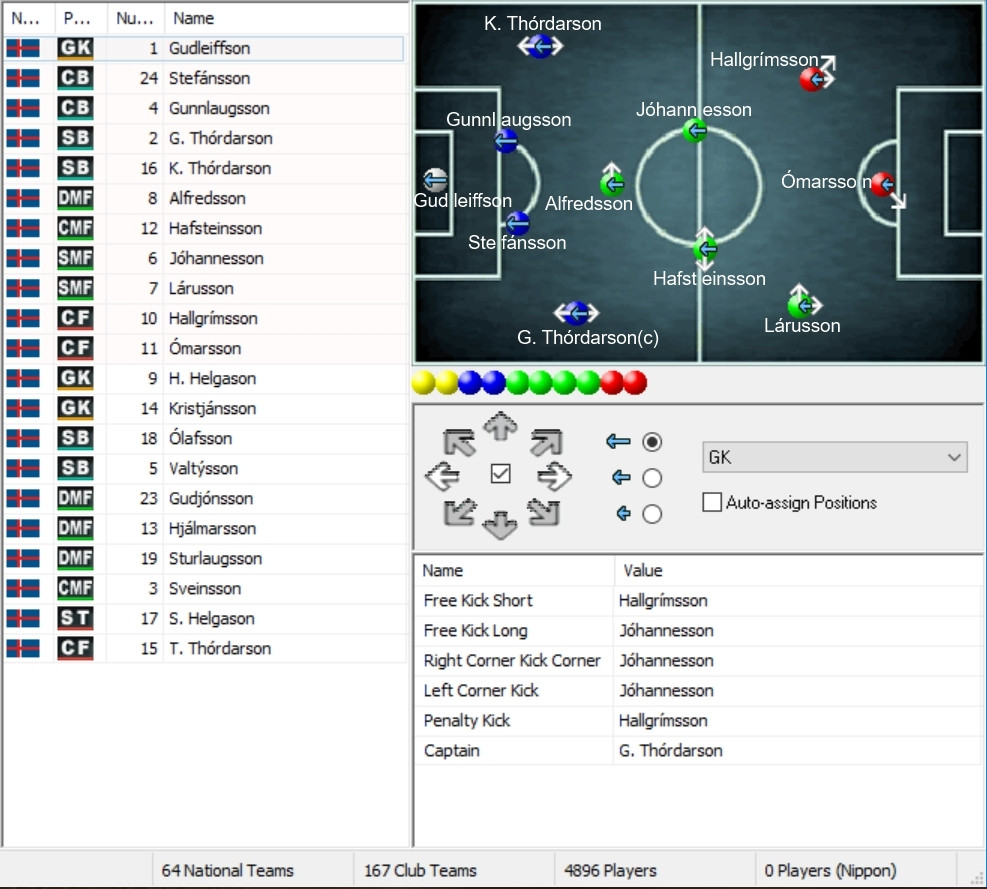
Task: Click Captain value G. Thórdarson
Action: click(x=670, y=750)
